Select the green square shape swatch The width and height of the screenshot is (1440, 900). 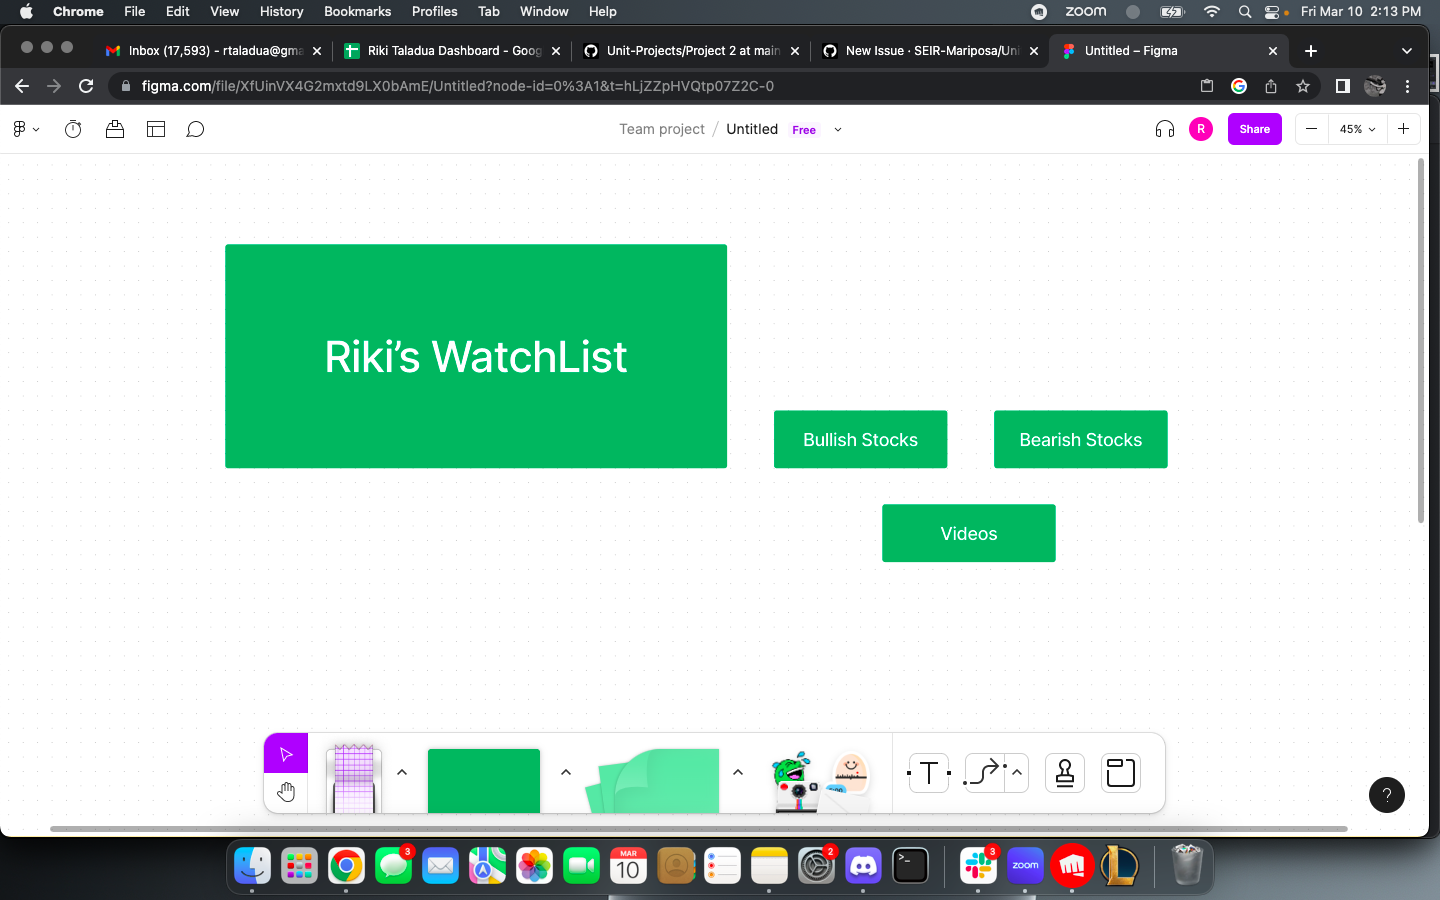tap(483, 781)
